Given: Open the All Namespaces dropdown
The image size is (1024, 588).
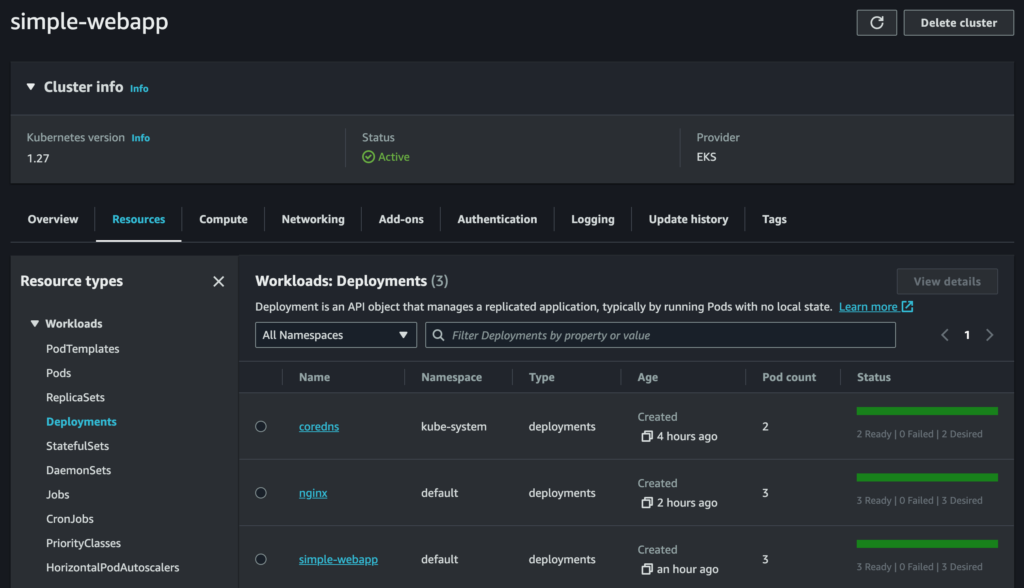Looking at the screenshot, I should tap(335, 336).
